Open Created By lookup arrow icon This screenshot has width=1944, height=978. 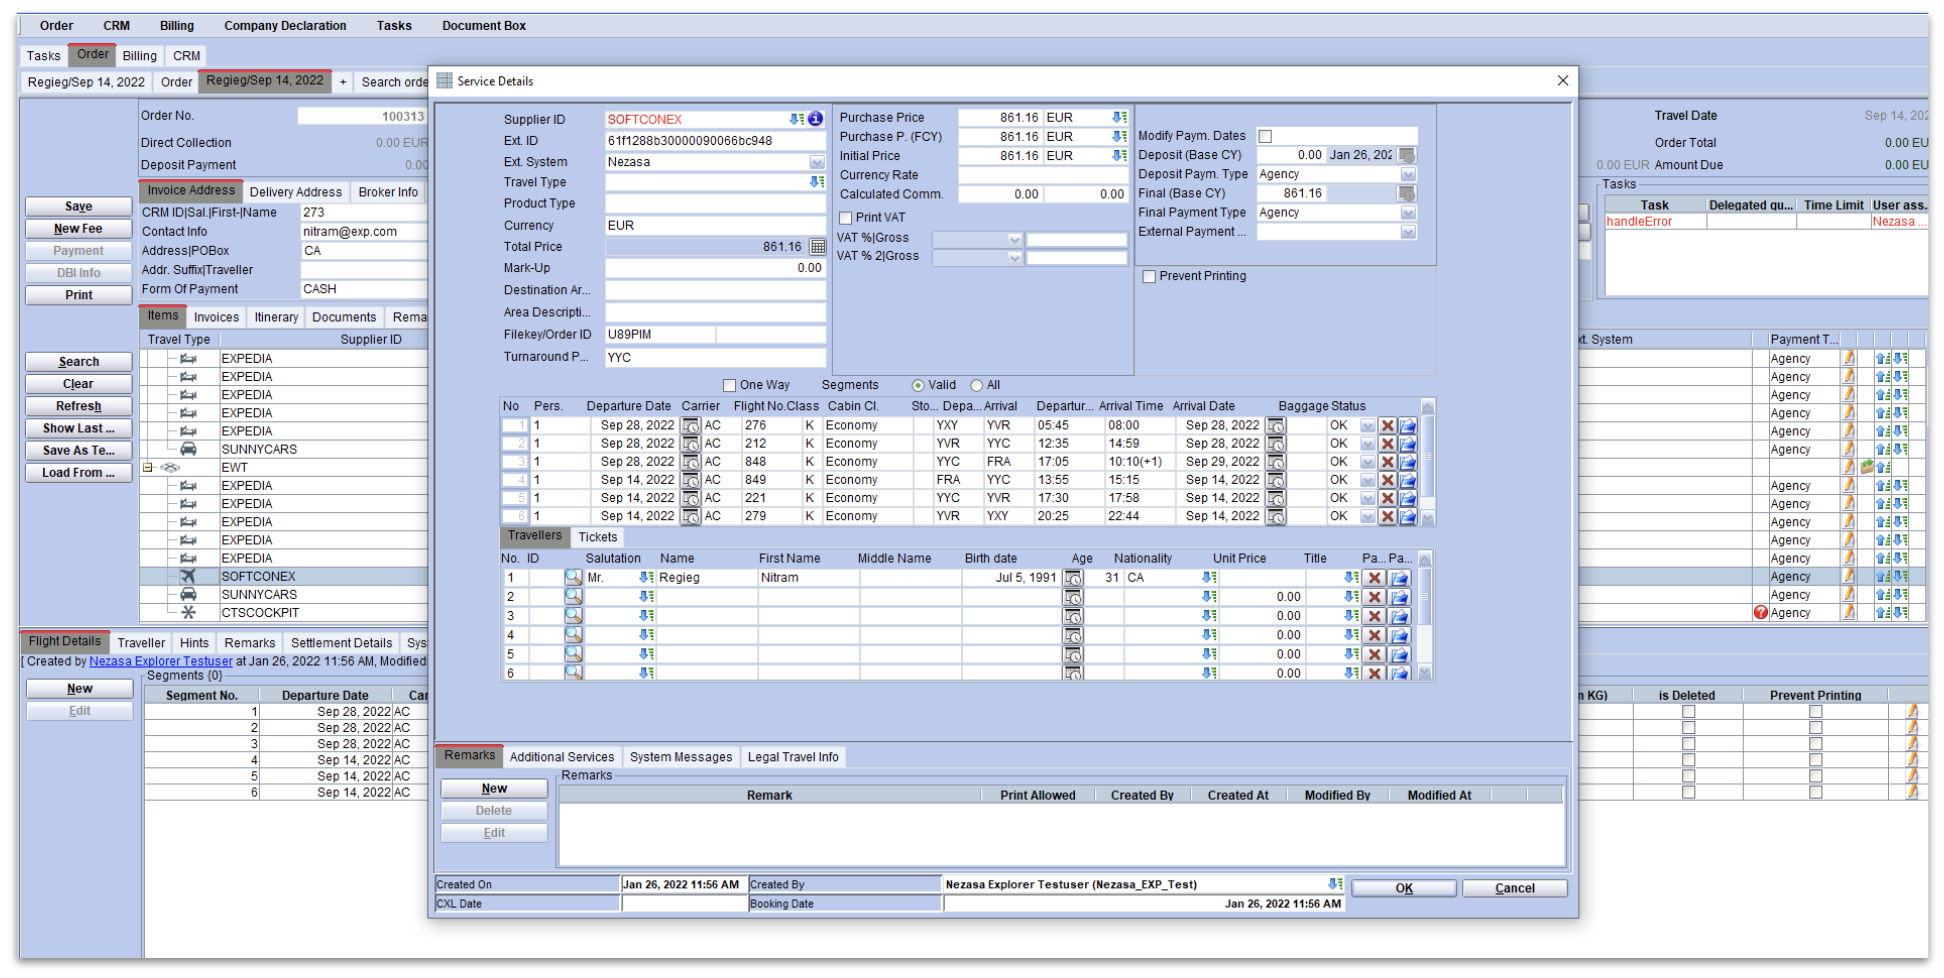click(1334, 884)
